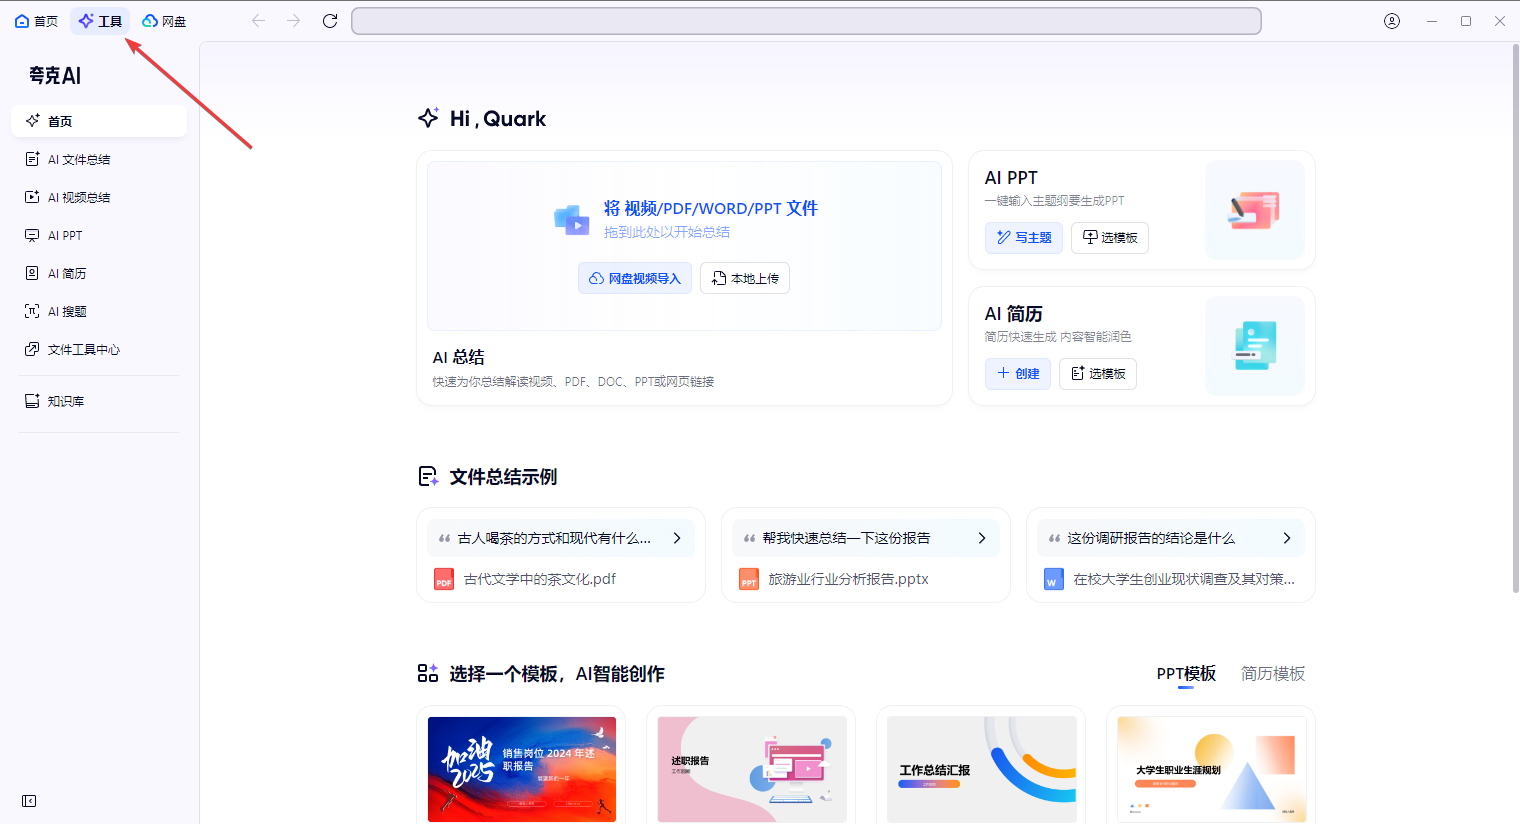Click the 本地上传 button
Image resolution: width=1520 pixels, height=824 pixels.
744,278
